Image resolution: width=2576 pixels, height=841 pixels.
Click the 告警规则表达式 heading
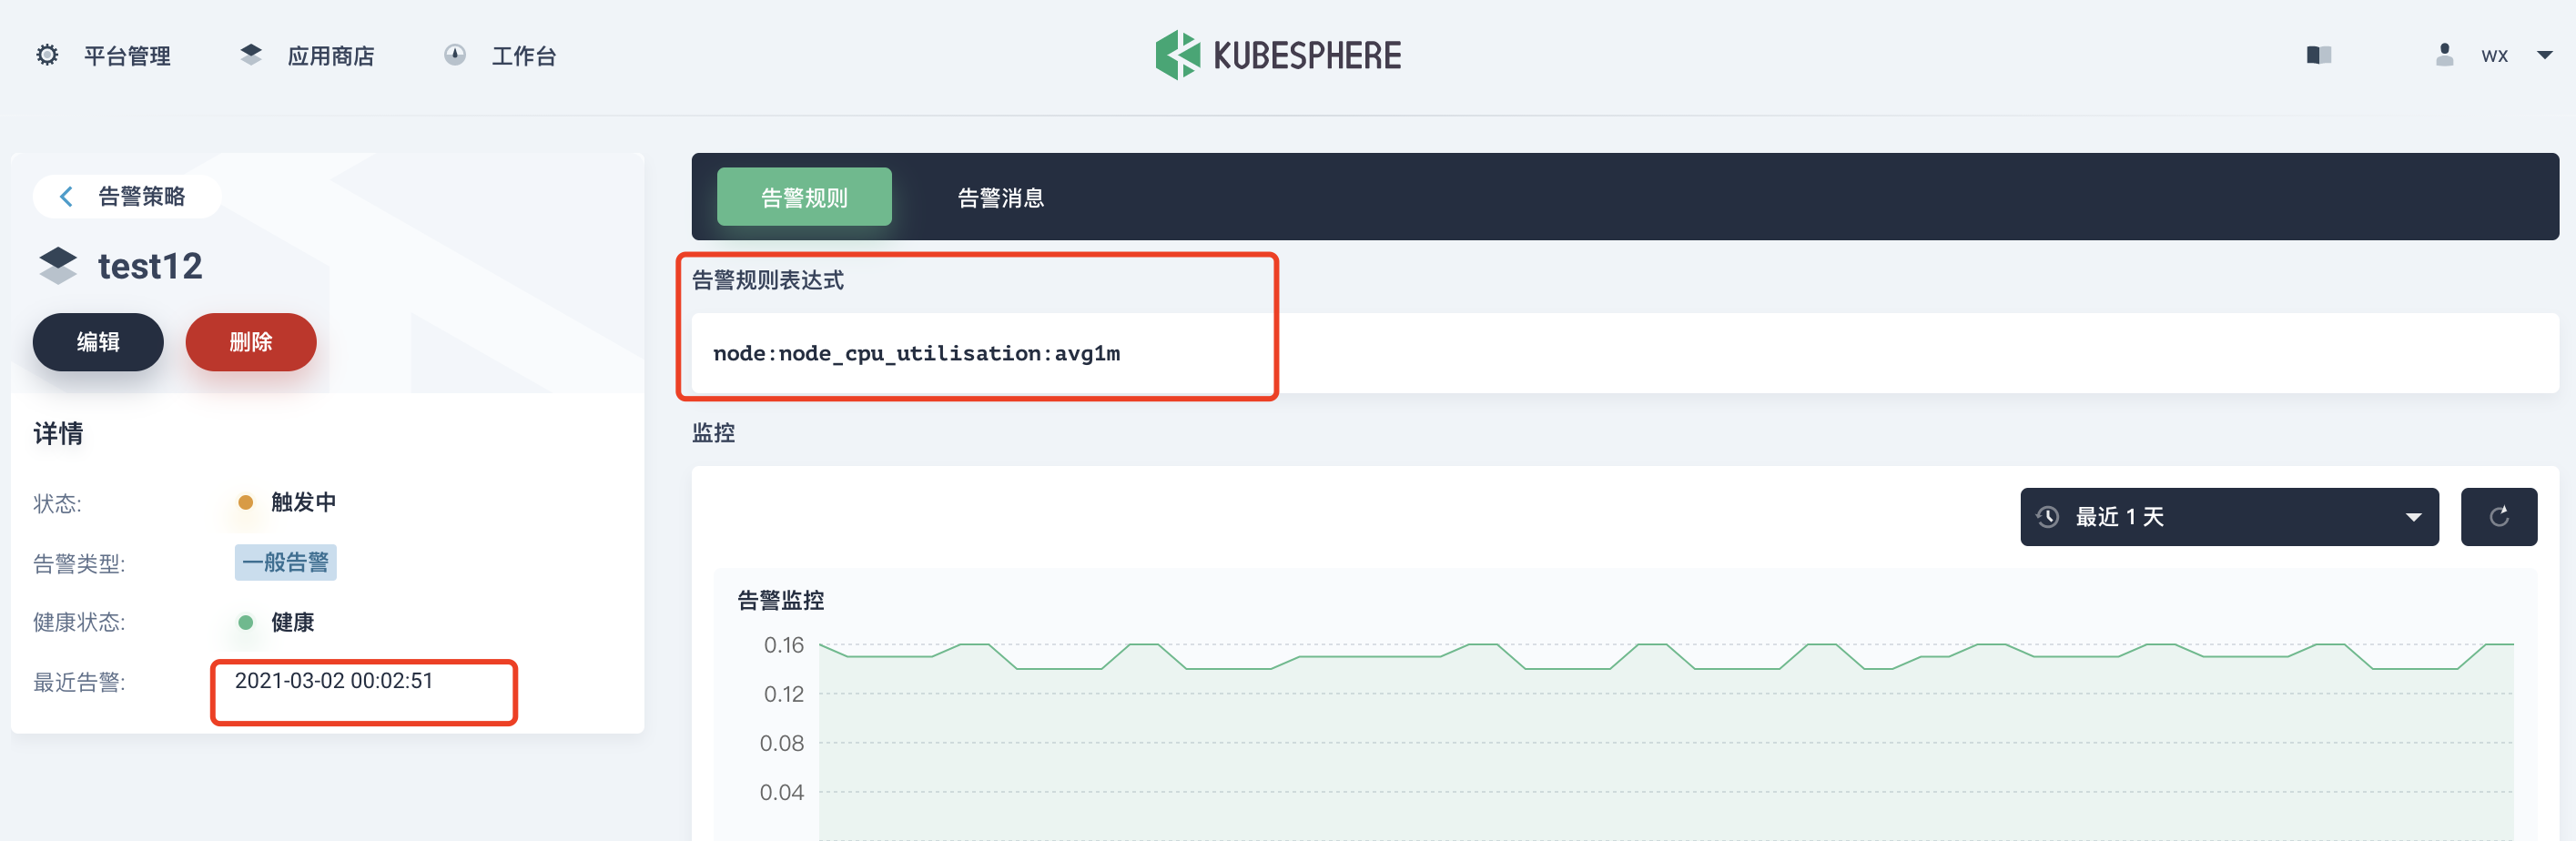768,280
